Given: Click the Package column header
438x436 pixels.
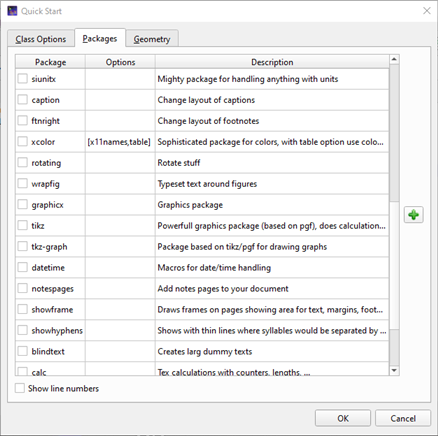Looking at the screenshot, I should click(50, 62).
